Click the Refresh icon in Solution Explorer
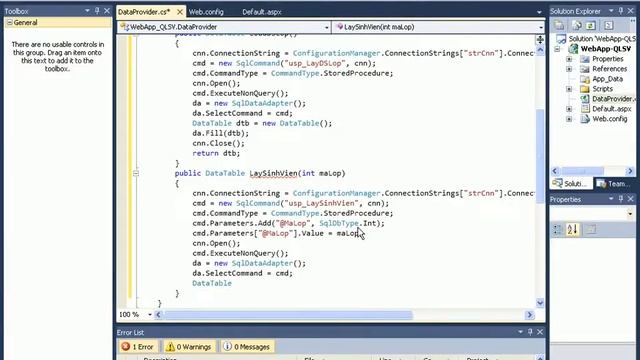Image resolution: width=640 pixels, height=360 pixels. point(591,25)
